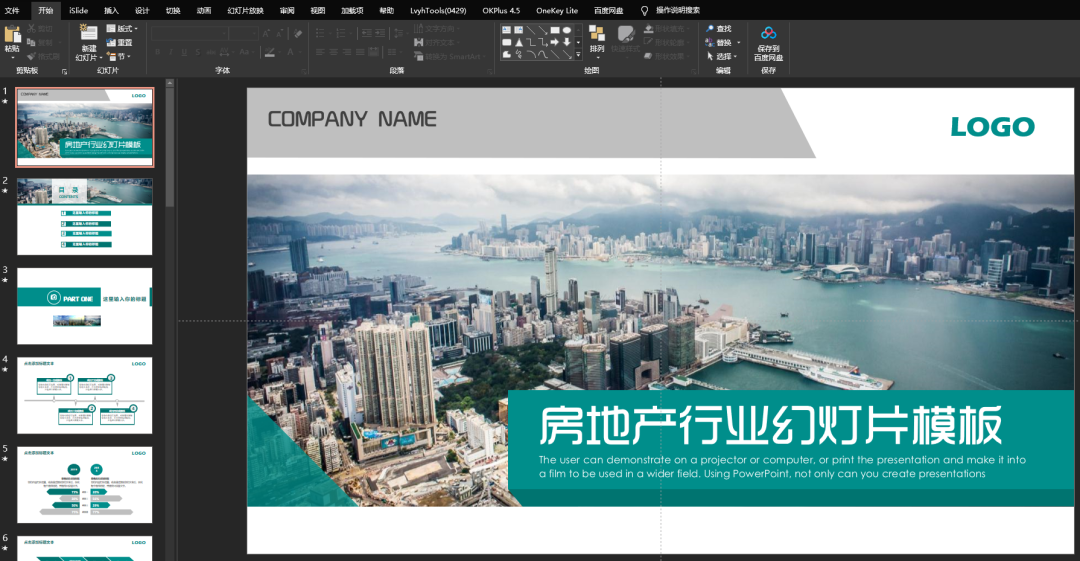Click the font color A button

tap(290, 52)
